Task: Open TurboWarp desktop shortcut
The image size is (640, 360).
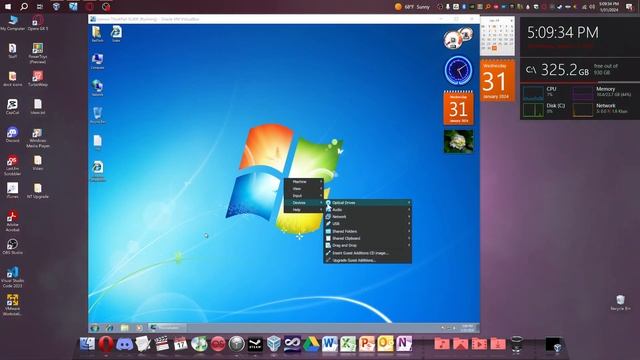Action: (x=38, y=79)
